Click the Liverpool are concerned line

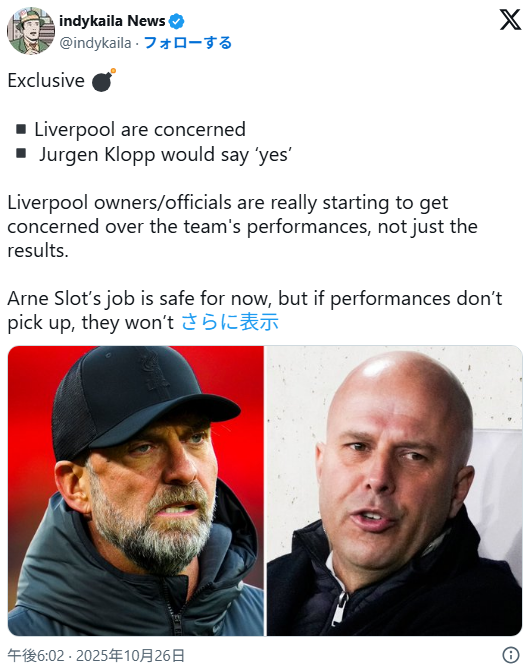point(140,129)
